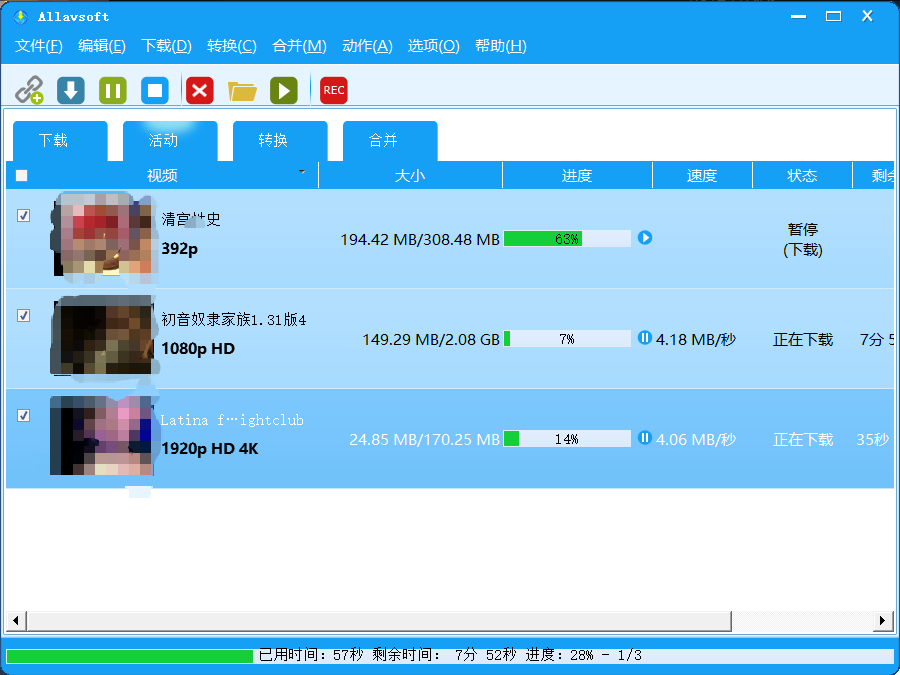The height and width of the screenshot is (675, 900).
Task: Uncheck the Latina fightclub row checkbox
Action: pos(24,416)
